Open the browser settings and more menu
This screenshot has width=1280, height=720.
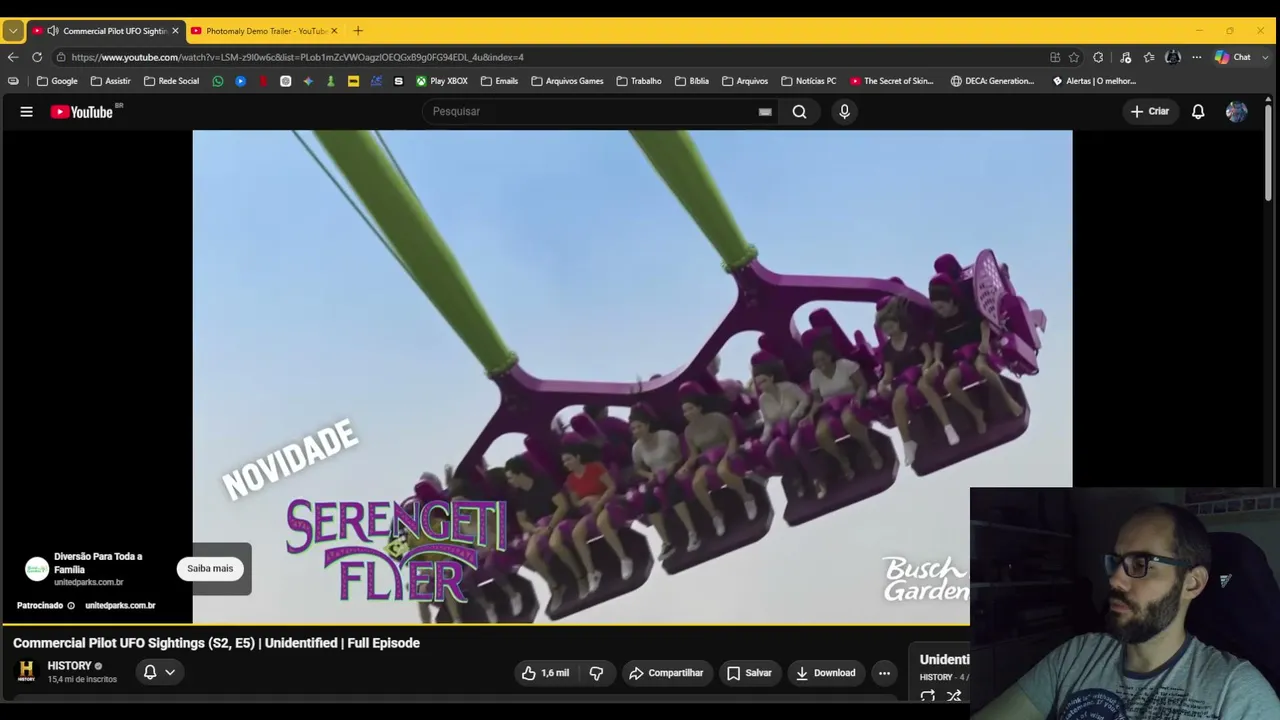[1196, 57]
